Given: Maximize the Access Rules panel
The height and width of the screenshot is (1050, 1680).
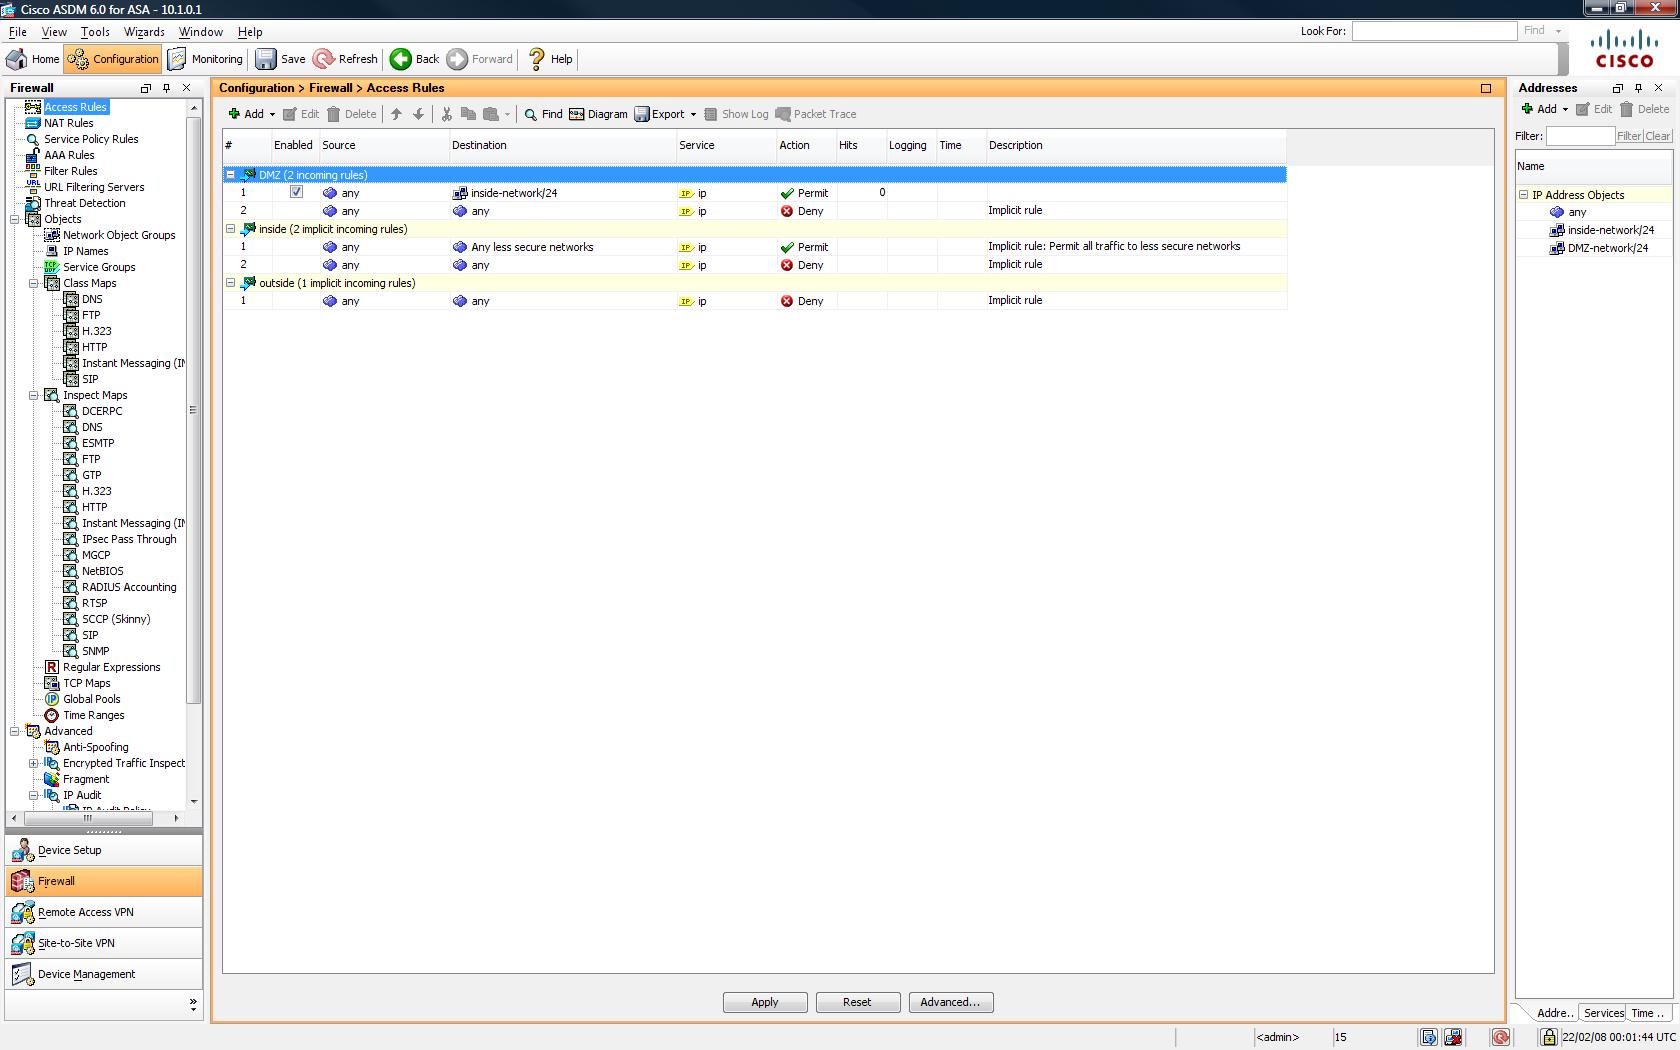Looking at the screenshot, I should (1486, 88).
